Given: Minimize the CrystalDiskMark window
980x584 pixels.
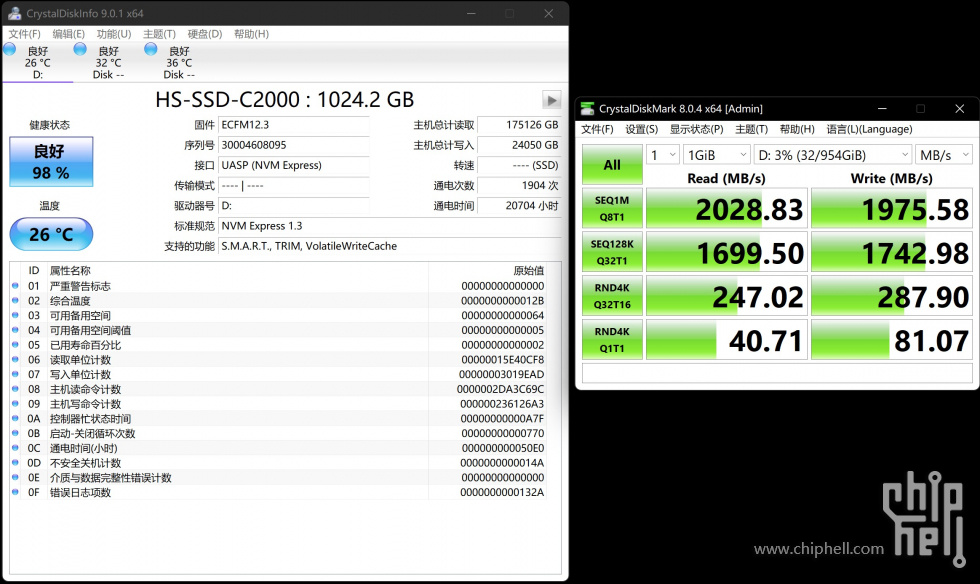Looking at the screenshot, I should point(882,109).
